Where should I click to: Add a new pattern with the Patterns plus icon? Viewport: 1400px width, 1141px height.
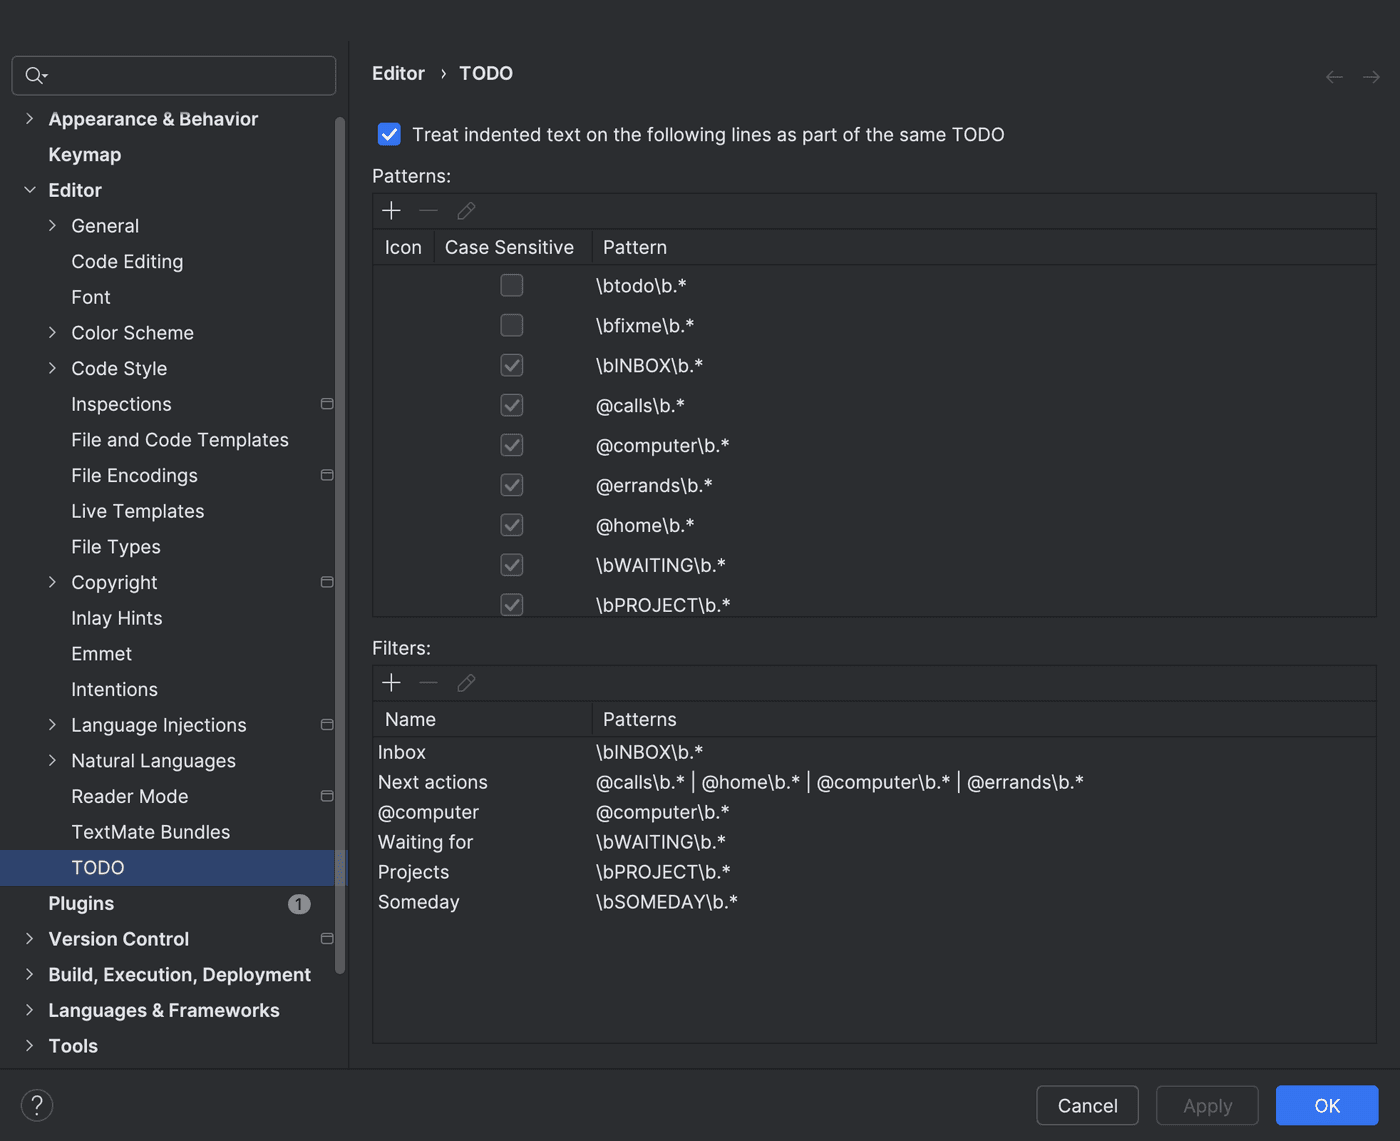391,210
